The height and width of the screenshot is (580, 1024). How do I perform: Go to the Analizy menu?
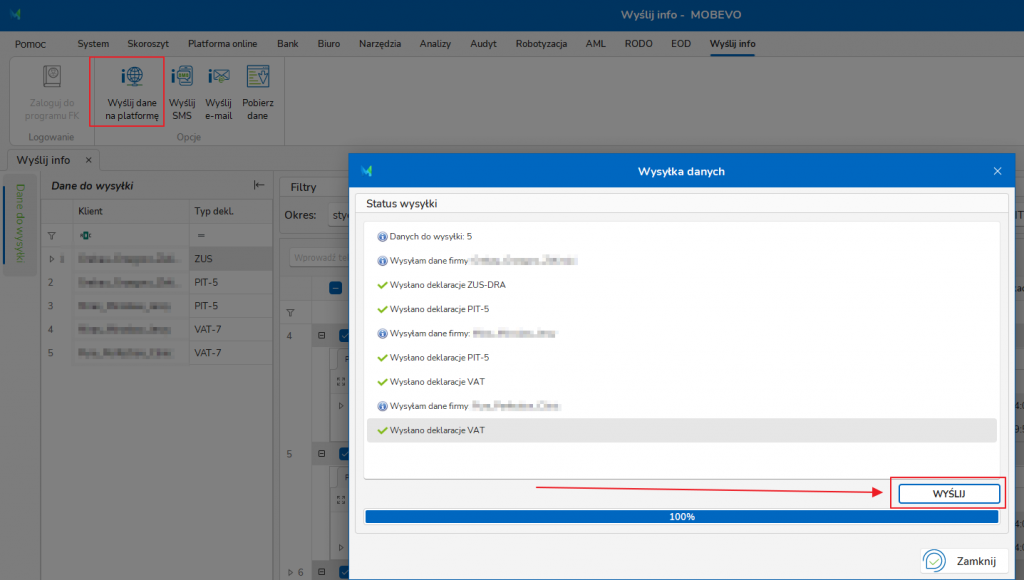pyautogui.click(x=435, y=44)
